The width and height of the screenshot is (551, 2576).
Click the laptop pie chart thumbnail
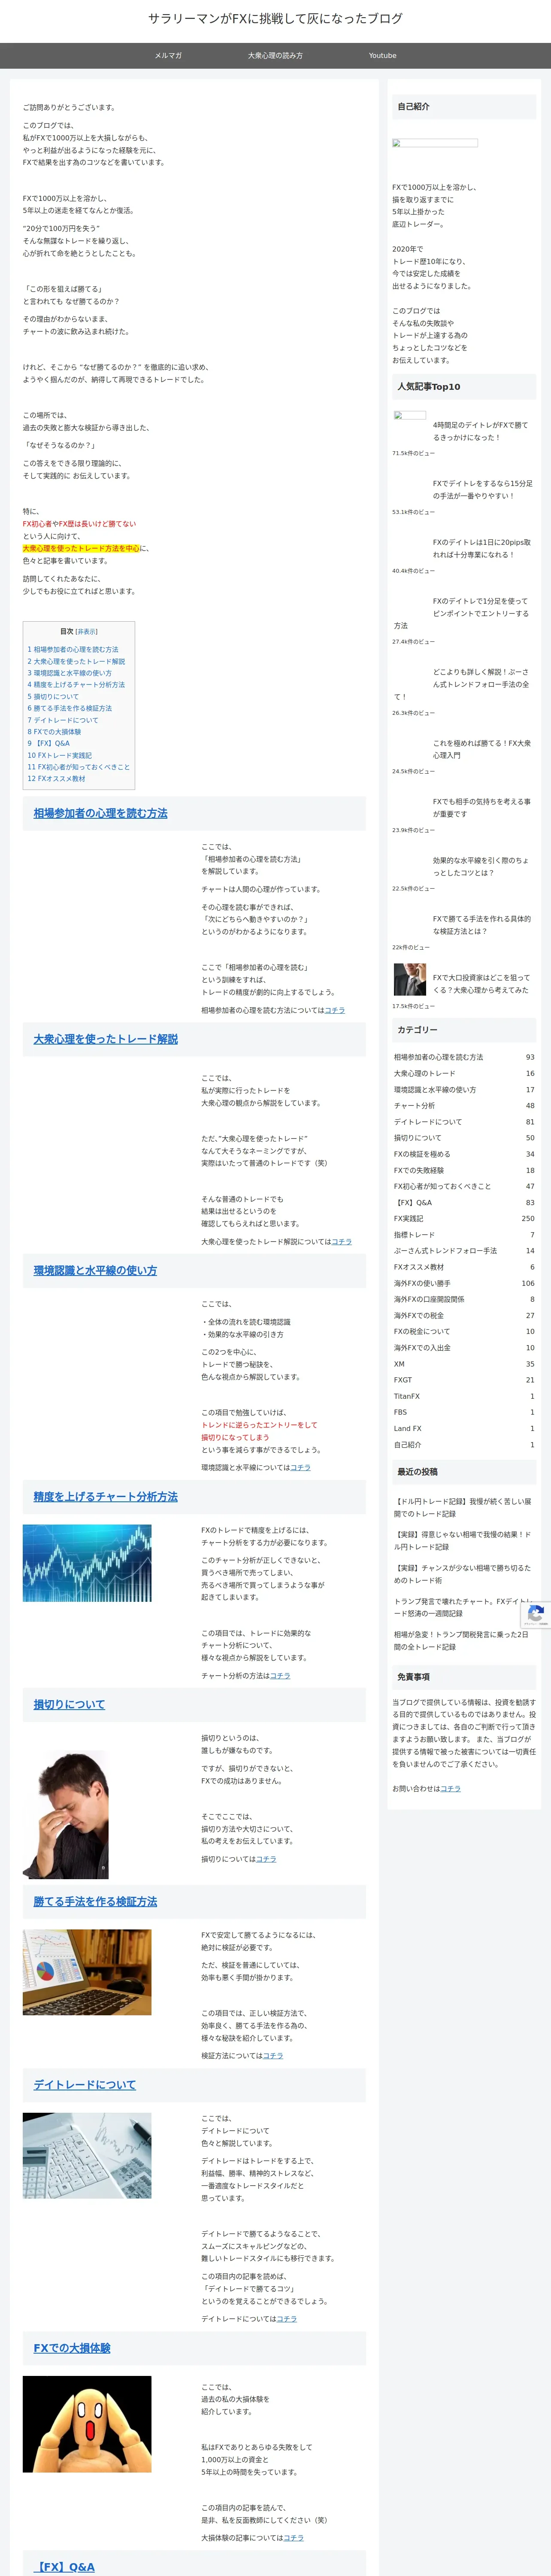click(87, 1972)
